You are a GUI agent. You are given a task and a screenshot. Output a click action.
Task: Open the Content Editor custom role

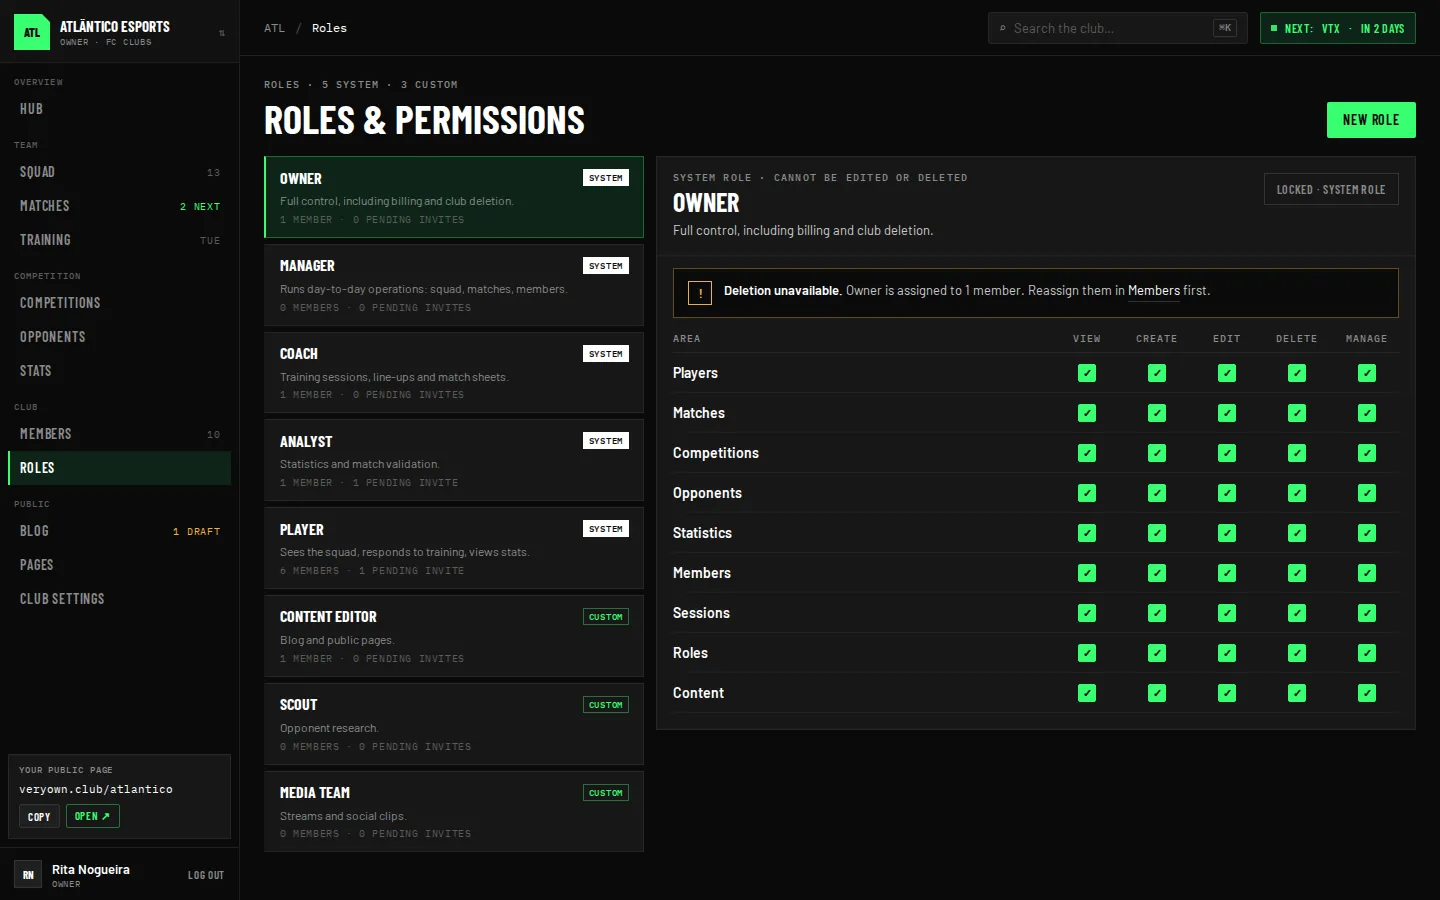[454, 636]
